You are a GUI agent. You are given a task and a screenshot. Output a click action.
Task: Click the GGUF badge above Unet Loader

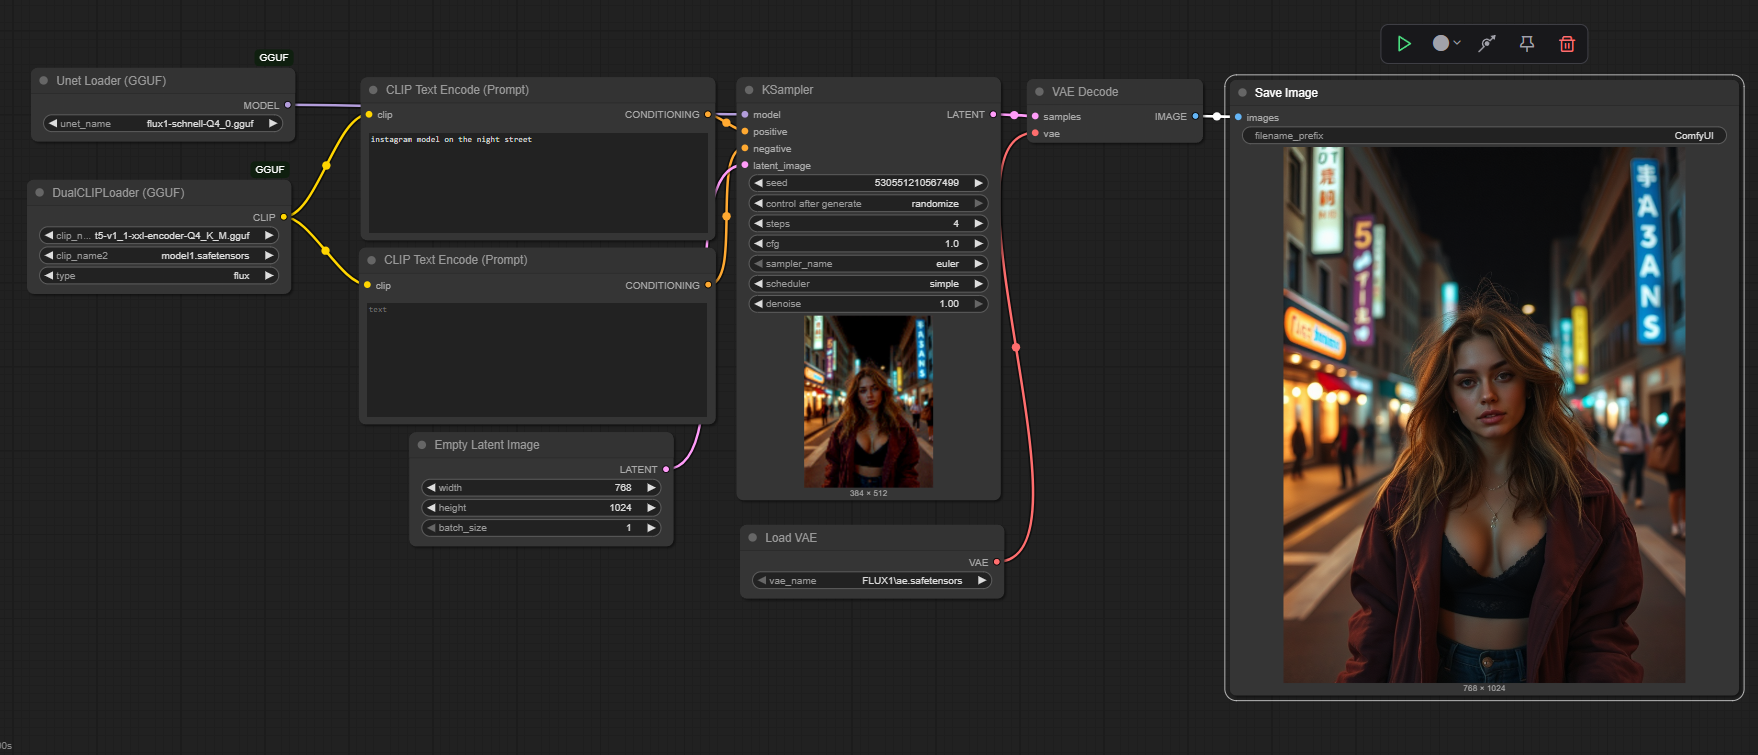(x=274, y=58)
